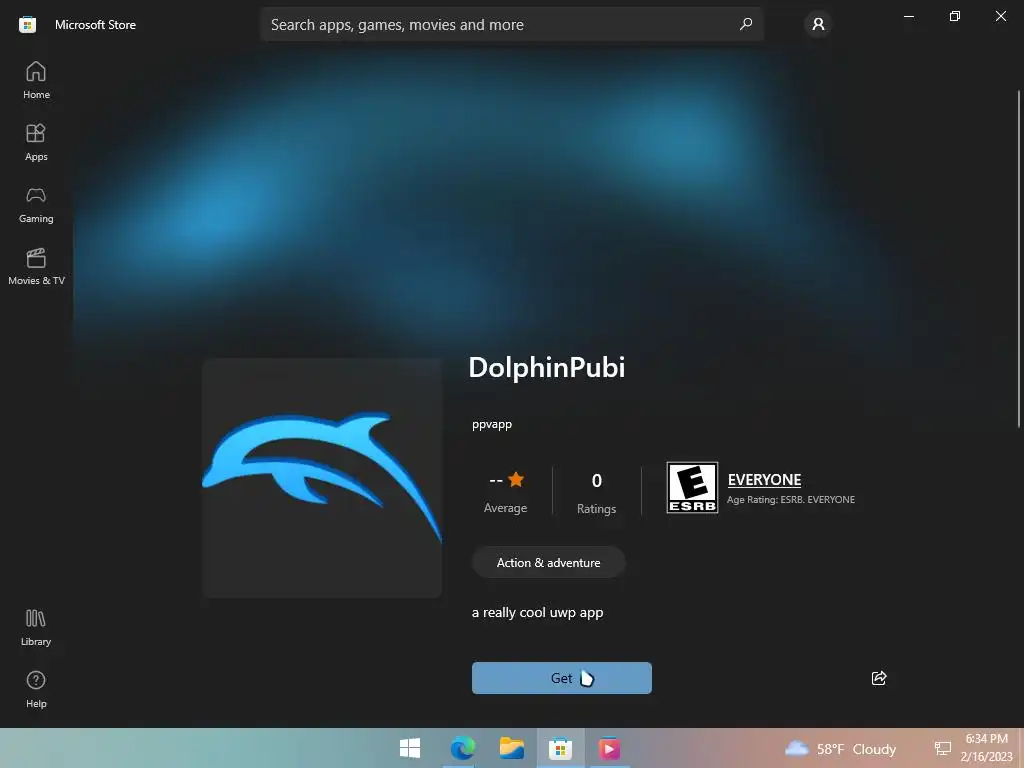This screenshot has width=1024, height=768.
Task: Open the Action & adventure category
Action: (549, 562)
